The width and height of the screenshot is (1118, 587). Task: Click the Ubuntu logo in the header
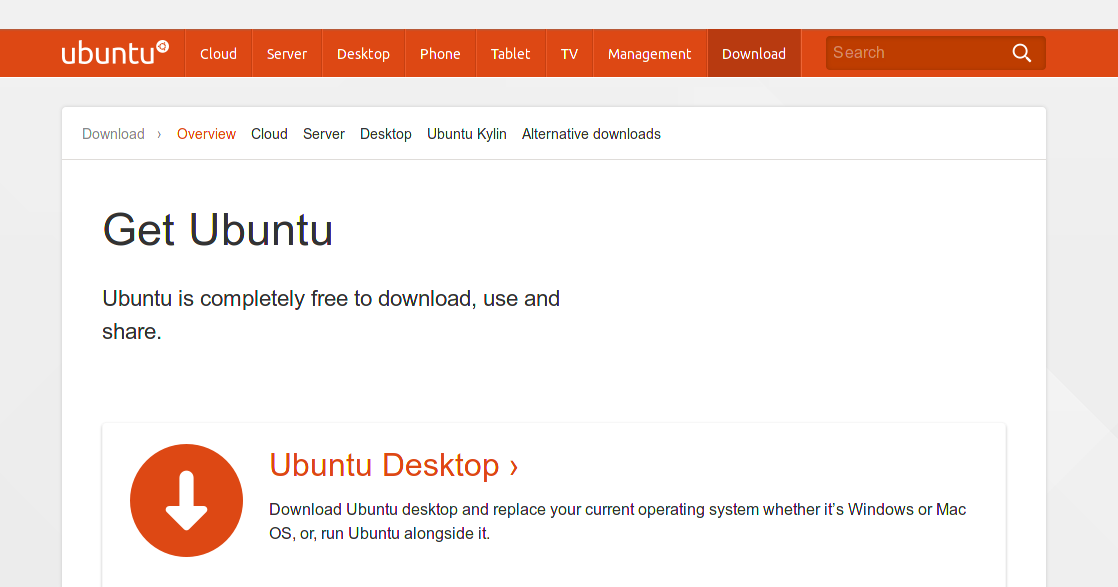115,53
